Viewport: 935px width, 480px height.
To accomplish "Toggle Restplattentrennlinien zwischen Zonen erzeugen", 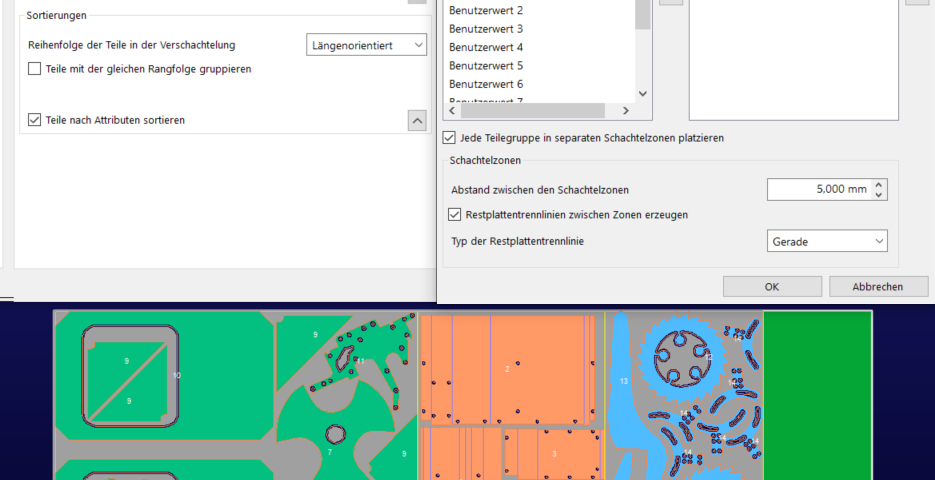I will pos(454,214).
